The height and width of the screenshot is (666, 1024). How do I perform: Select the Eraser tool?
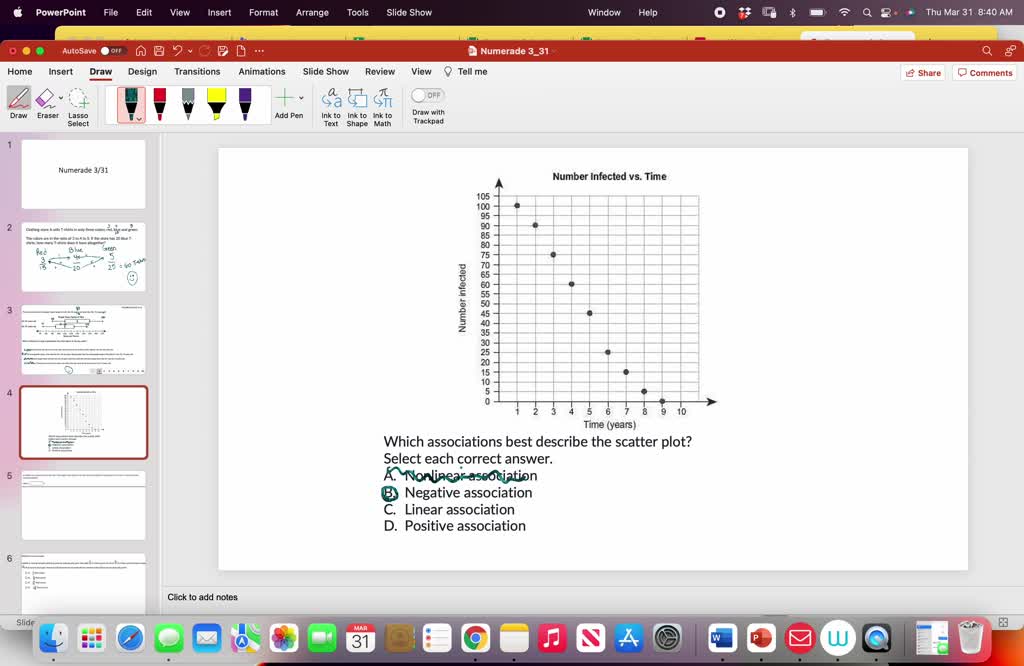coord(47,103)
